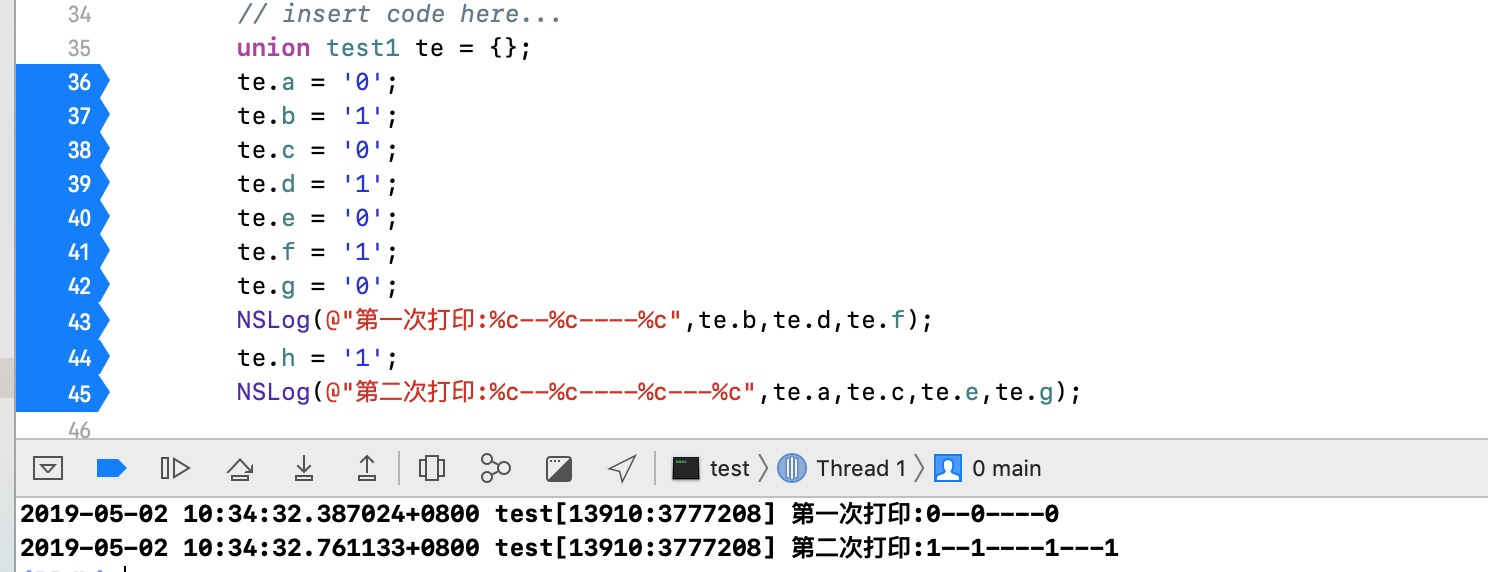Click the union keyword on line 35

pos(273,48)
